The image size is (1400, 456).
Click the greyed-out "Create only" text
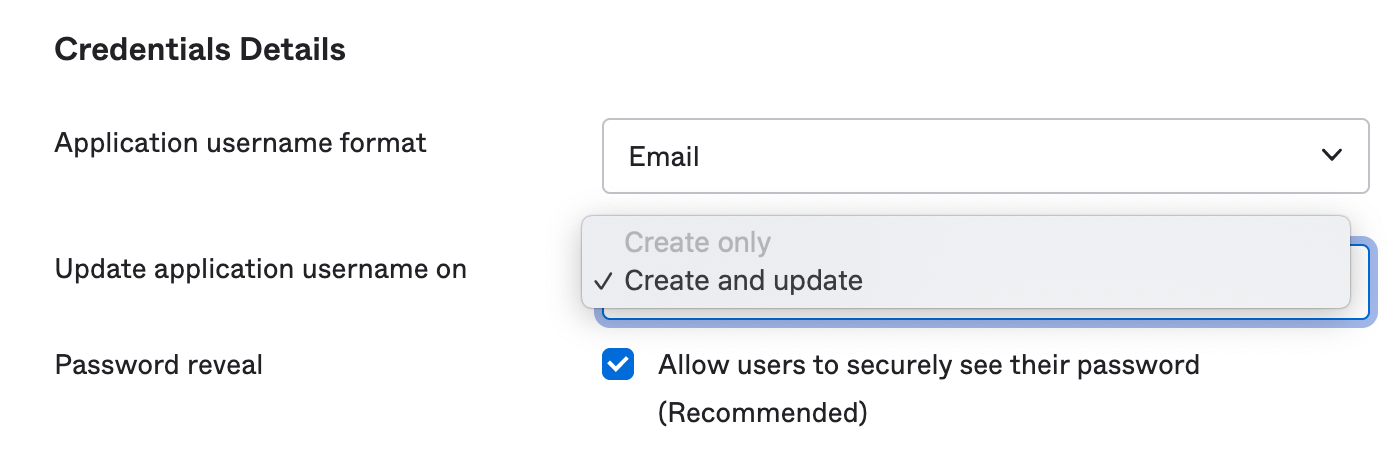coord(697,242)
